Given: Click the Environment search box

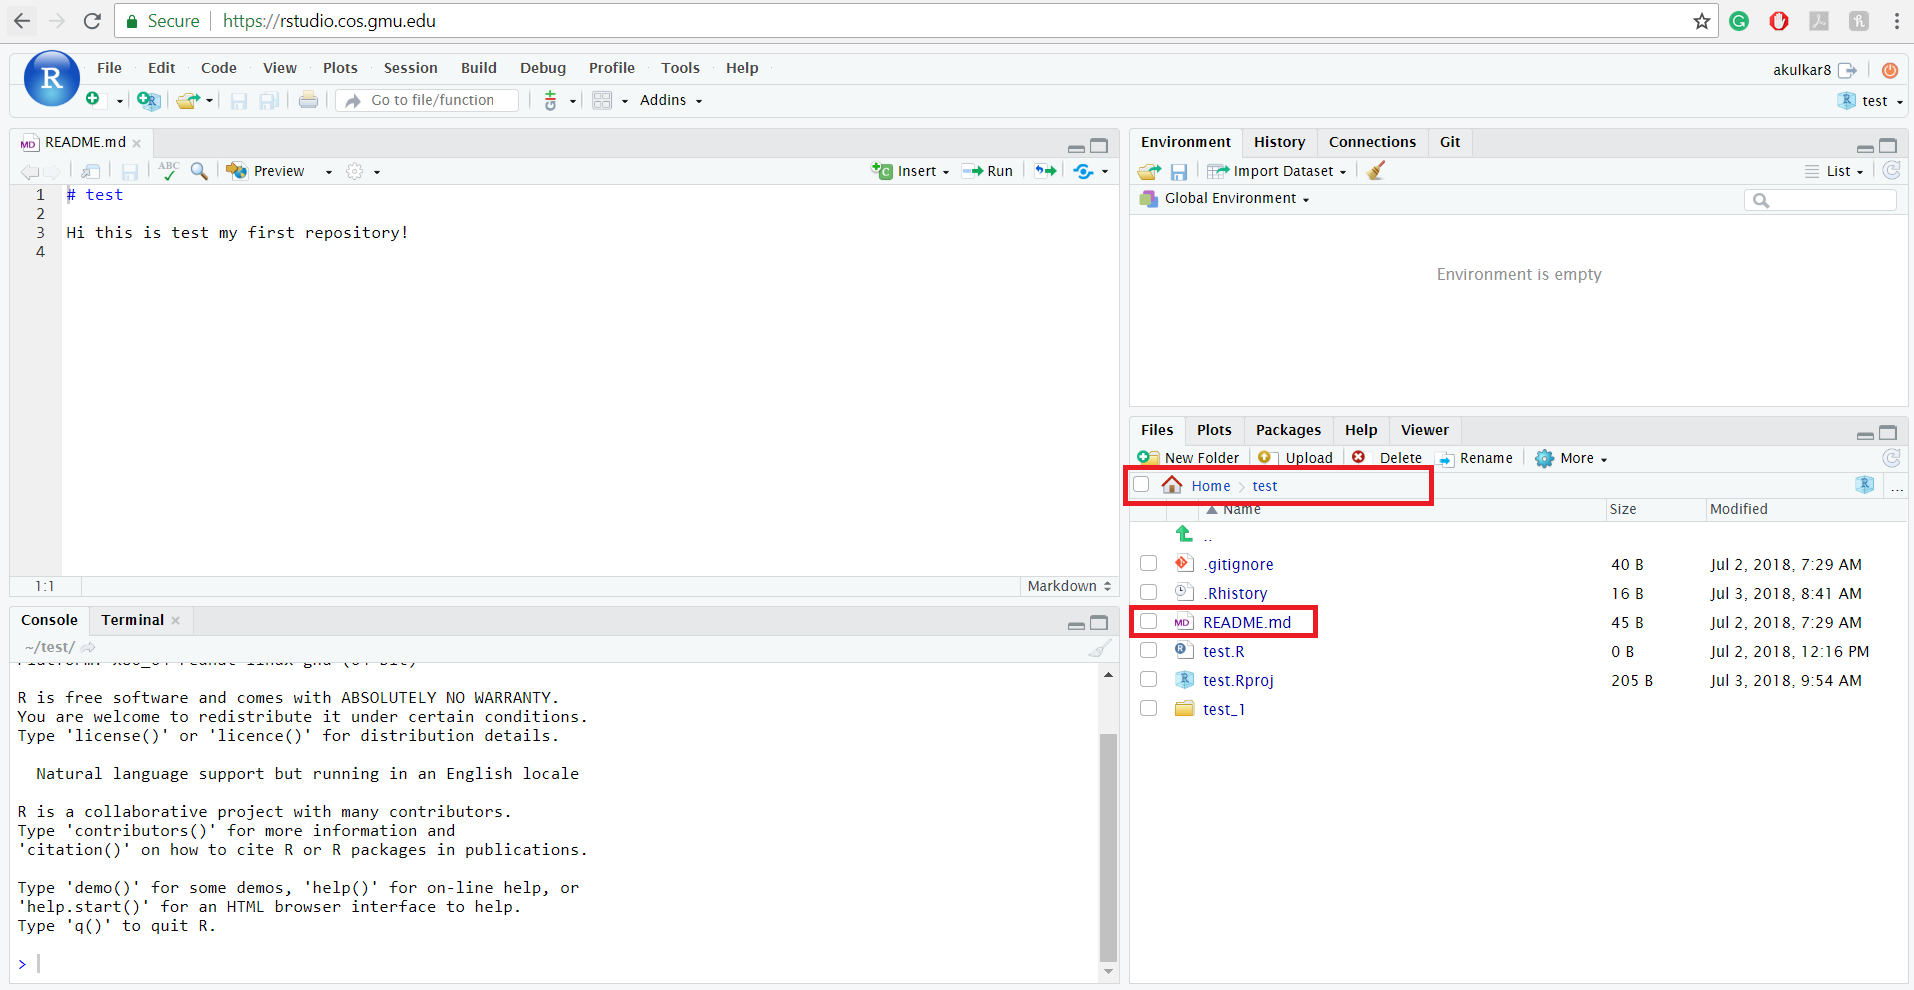Looking at the screenshot, I should (1820, 200).
